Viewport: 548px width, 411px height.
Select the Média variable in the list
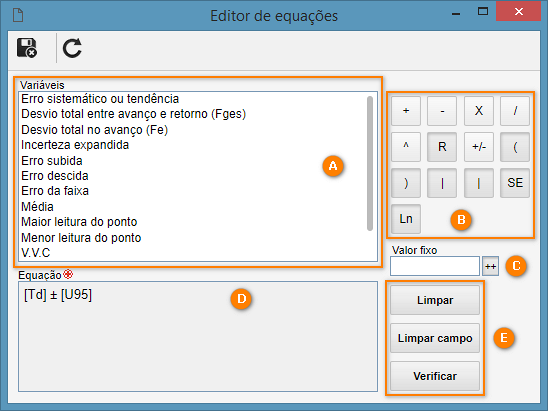[37, 207]
